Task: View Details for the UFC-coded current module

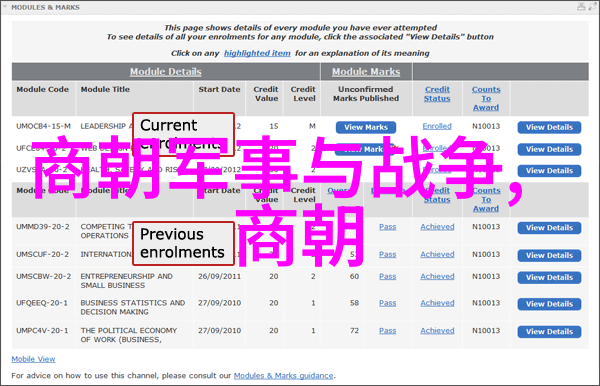Action: 549,149
